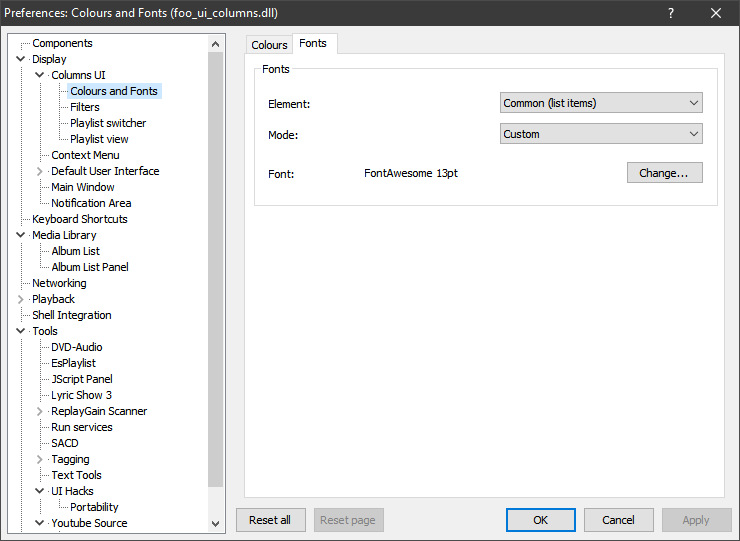Open the JScript Panel settings
The width and height of the screenshot is (740, 541).
click(x=82, y=379)
